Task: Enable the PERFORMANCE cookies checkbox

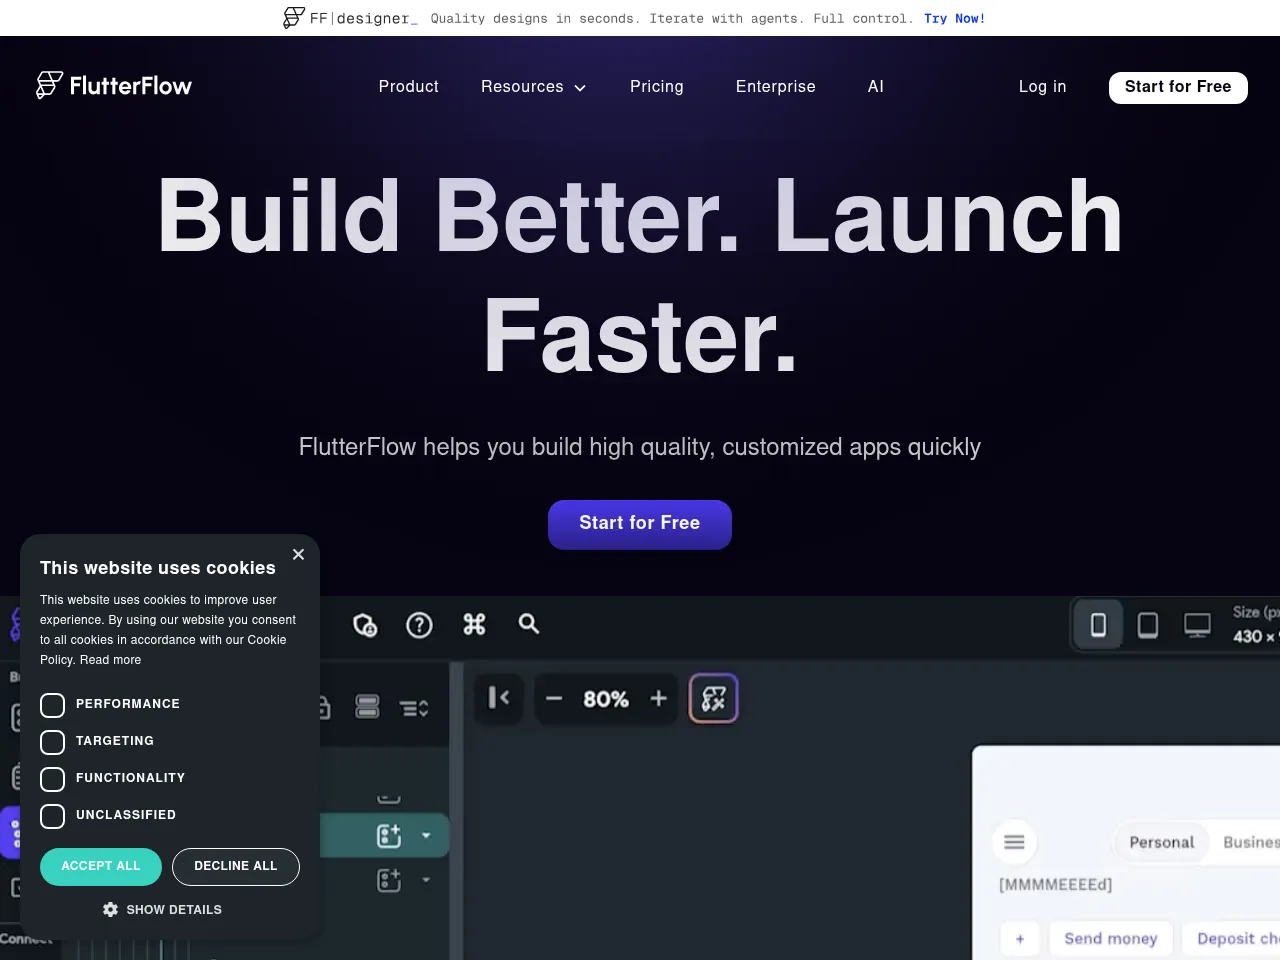Action: pos(53,705)
